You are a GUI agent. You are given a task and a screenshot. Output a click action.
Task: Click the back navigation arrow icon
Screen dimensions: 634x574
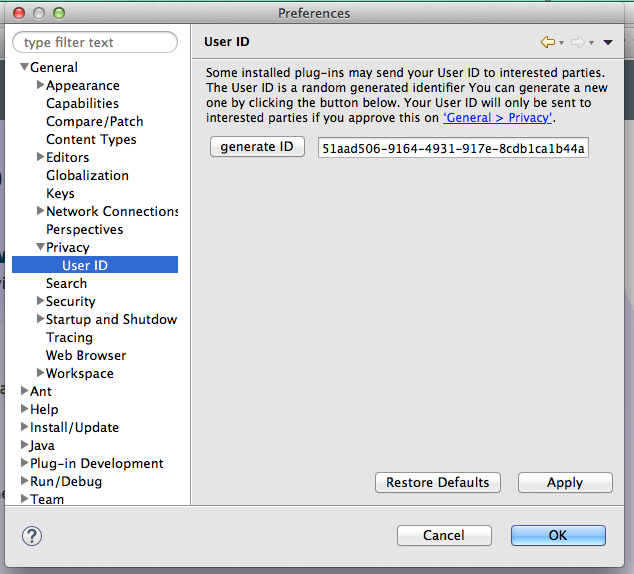pos(548,42)
